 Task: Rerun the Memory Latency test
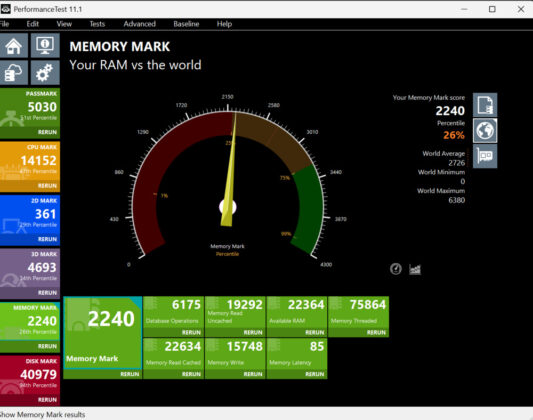(x=315, y=374)
